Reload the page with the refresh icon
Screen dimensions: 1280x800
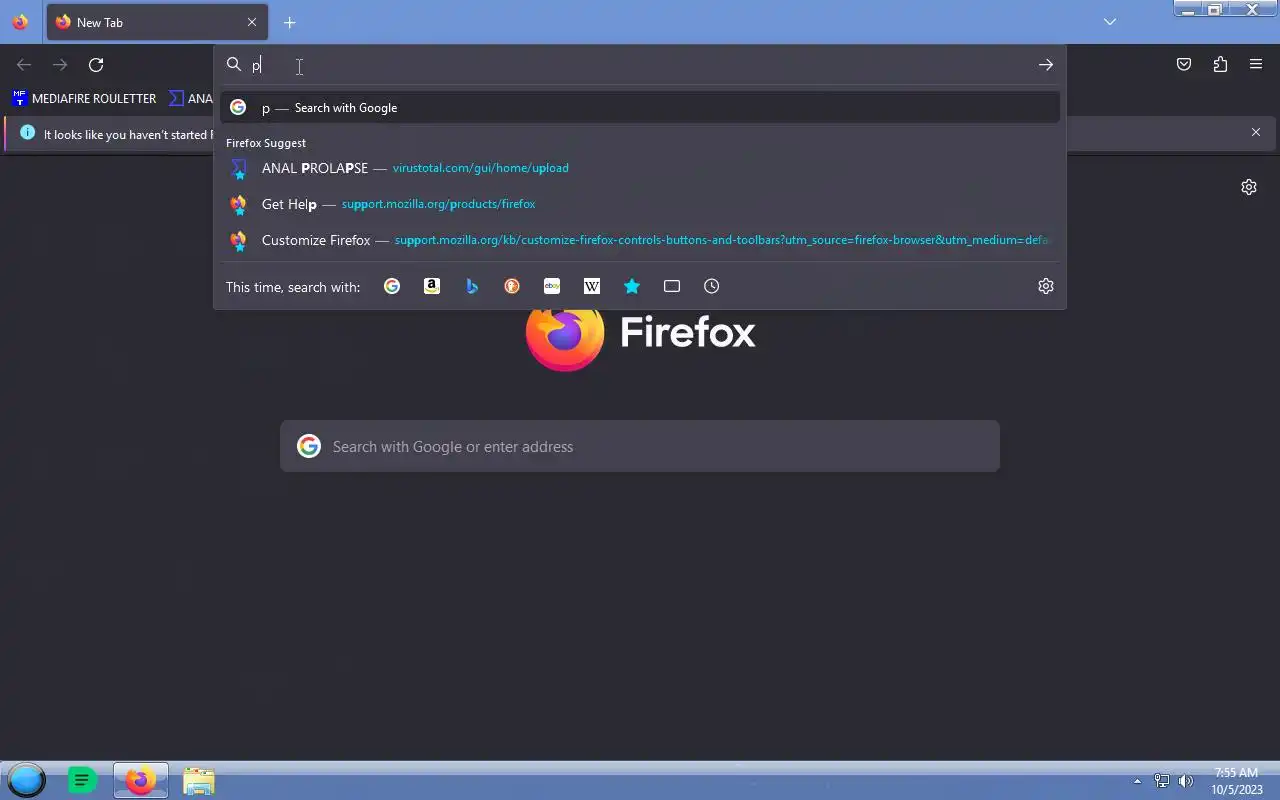(x=96, y=65)
